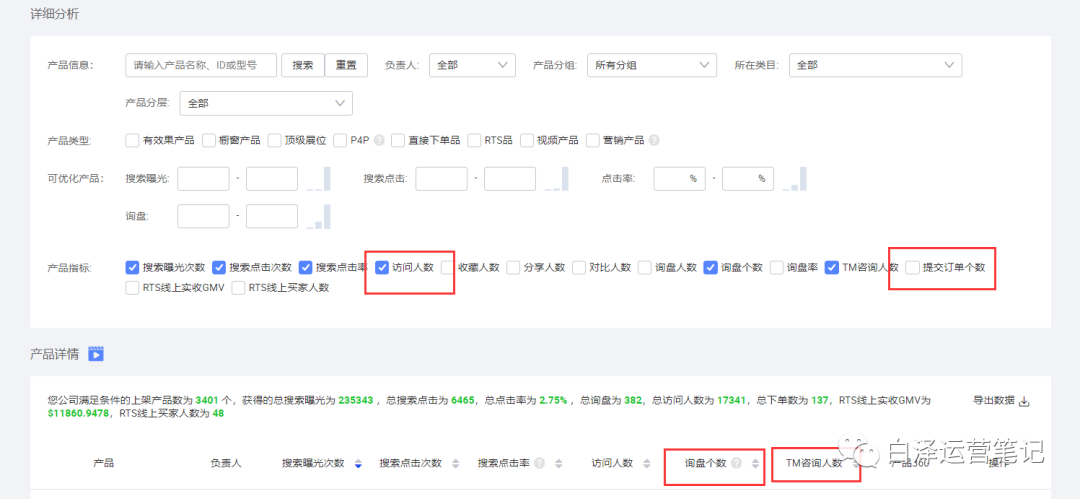Focus the product name, ID or model input
Viewport: 1080px width, 499px height.
[201, 65]
